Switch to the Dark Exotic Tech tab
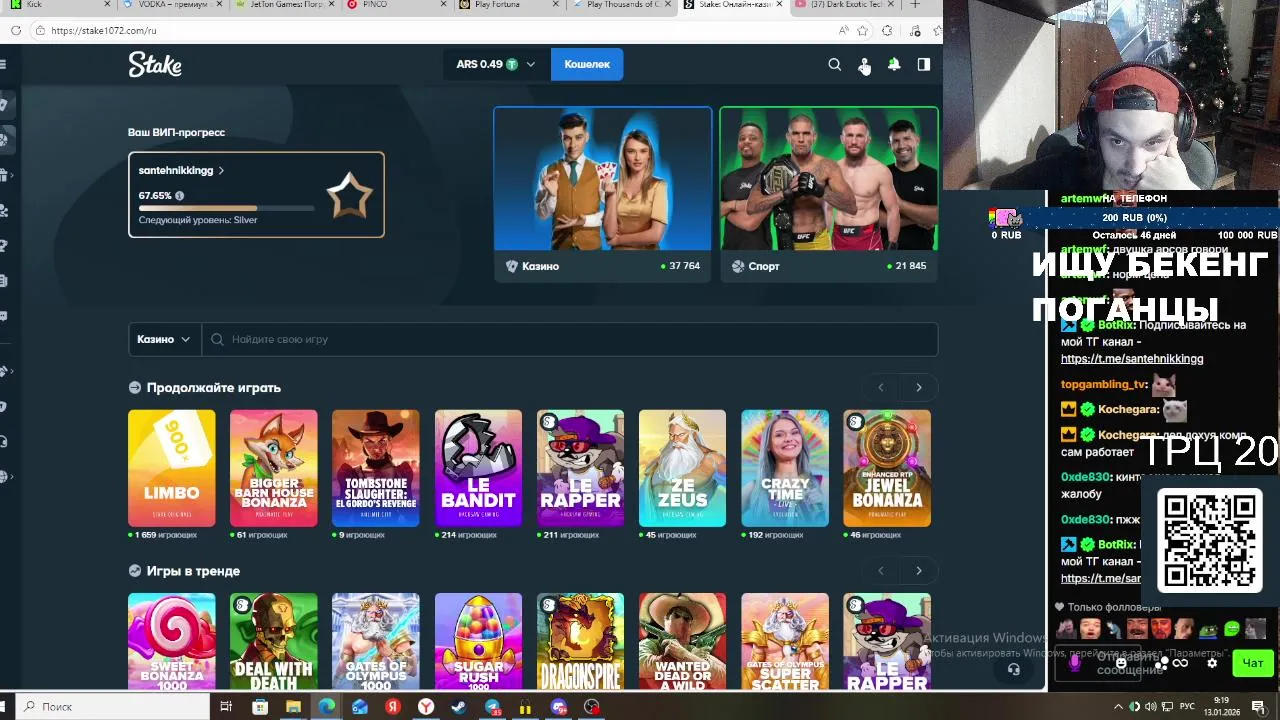Viewport: 1280px width, 720px height. [845, 5]
